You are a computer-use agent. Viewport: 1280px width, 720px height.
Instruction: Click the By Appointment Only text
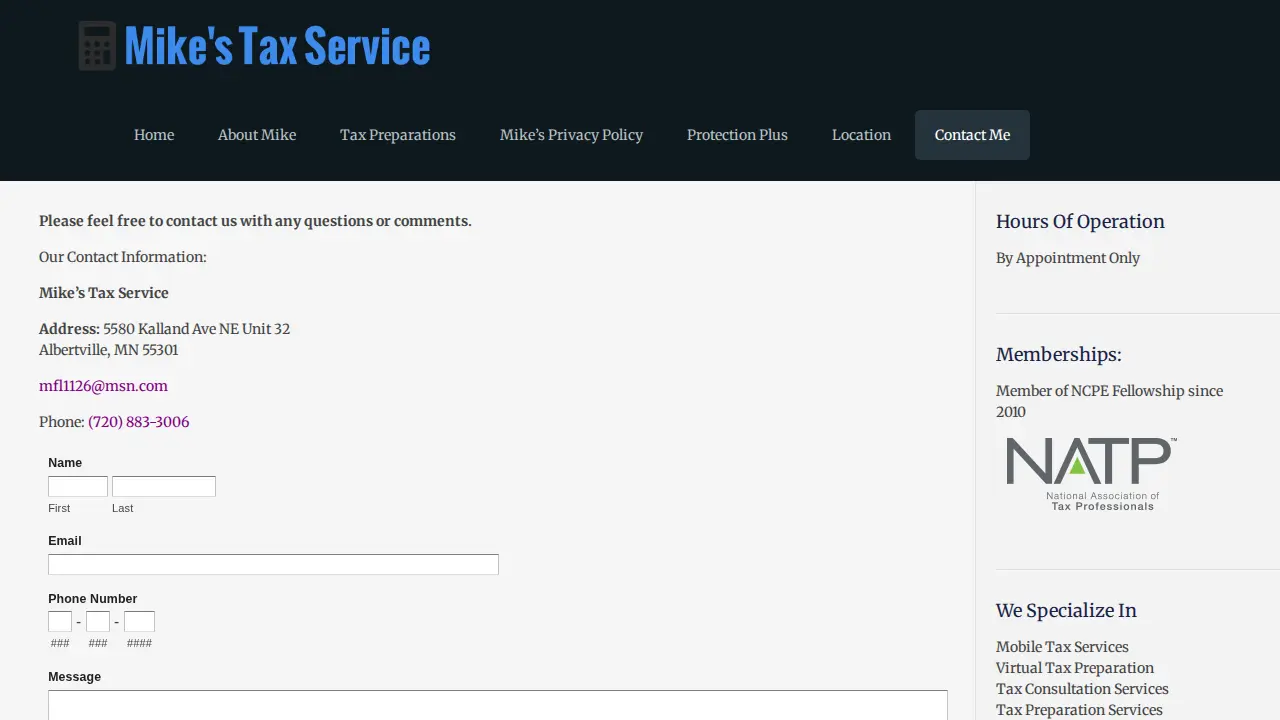(1068, 258)
